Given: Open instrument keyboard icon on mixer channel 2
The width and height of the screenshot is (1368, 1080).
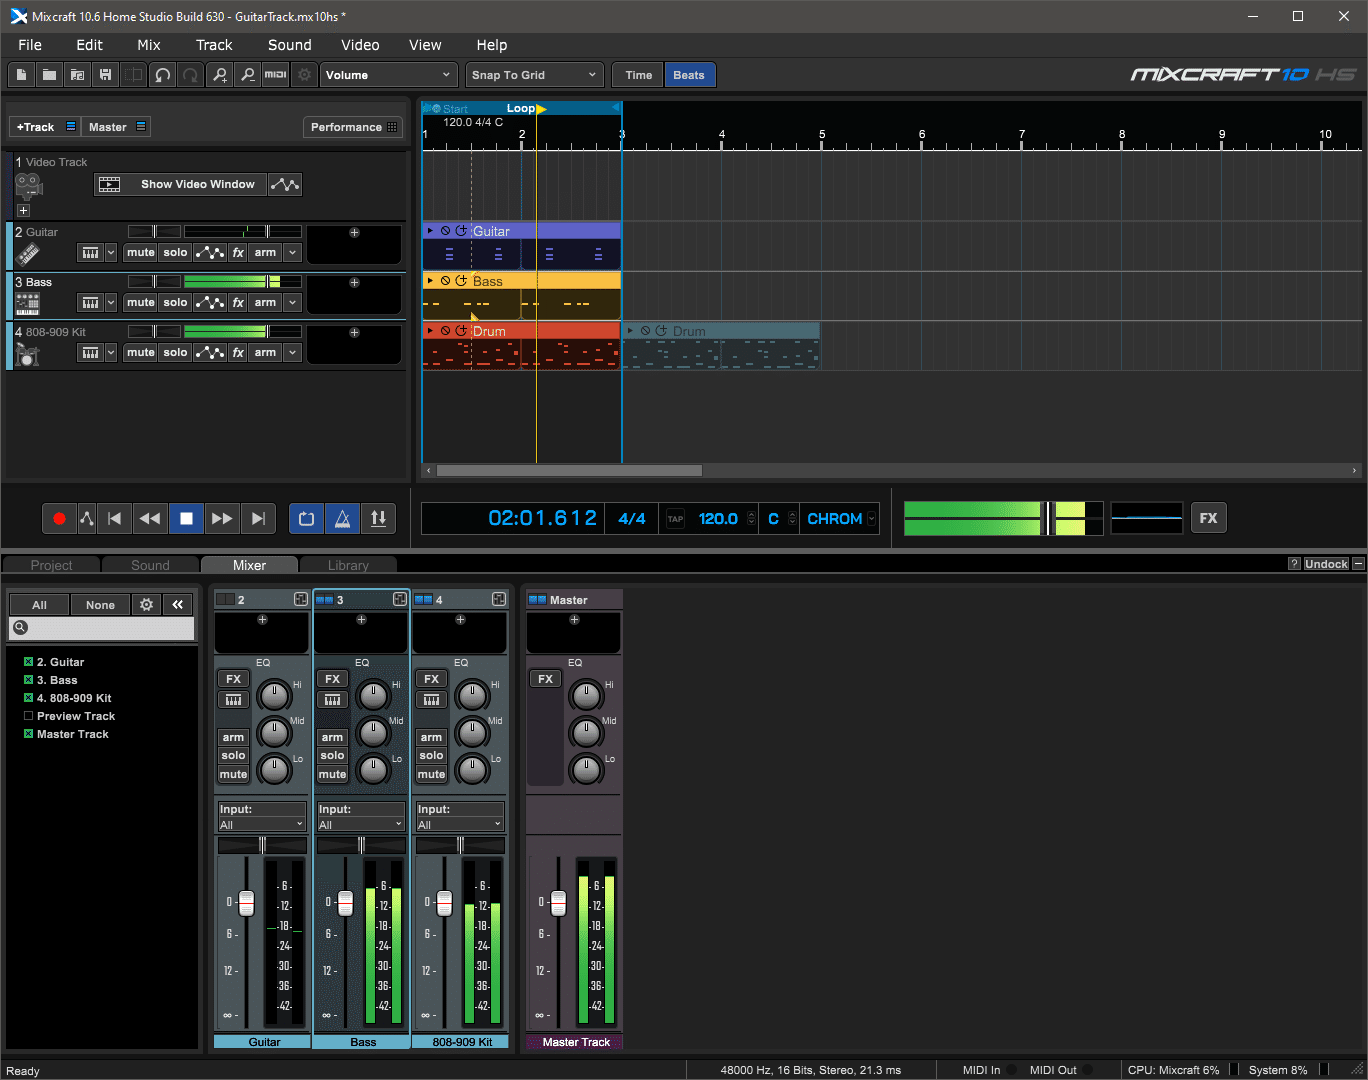Looking at the screenshot, I should click(x=233, y=699).
